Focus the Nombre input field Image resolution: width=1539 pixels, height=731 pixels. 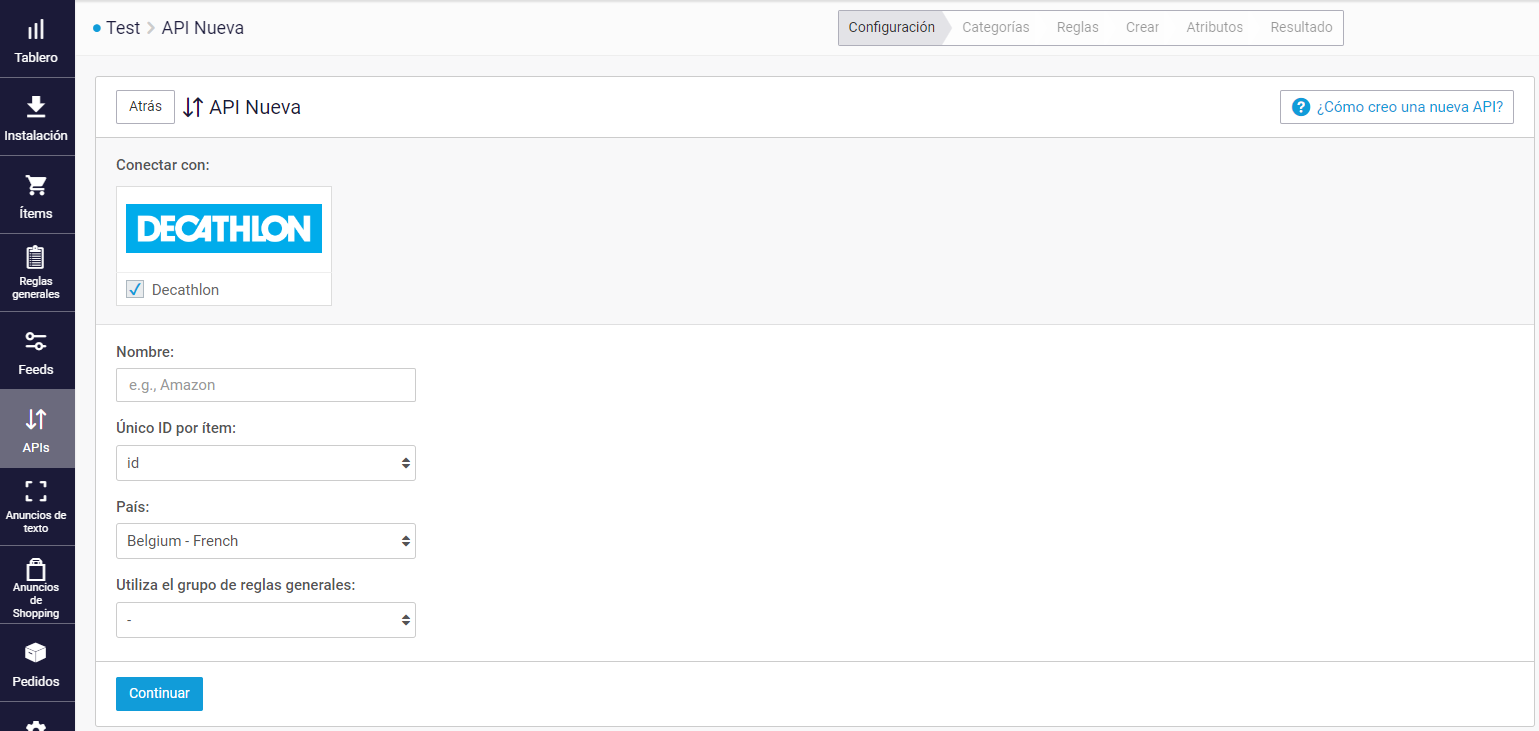[x=266, y=385]
